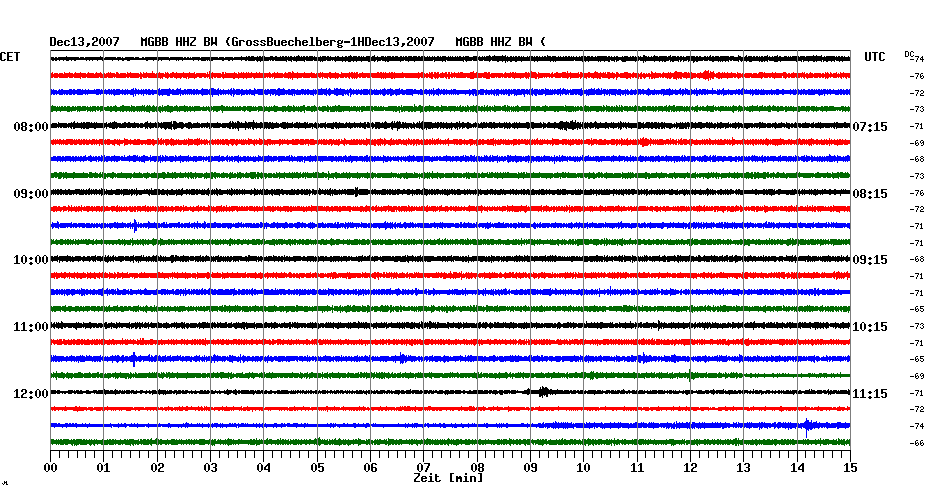Click the -66 DC value at bottom
The image size is (930, 494).
916,443
